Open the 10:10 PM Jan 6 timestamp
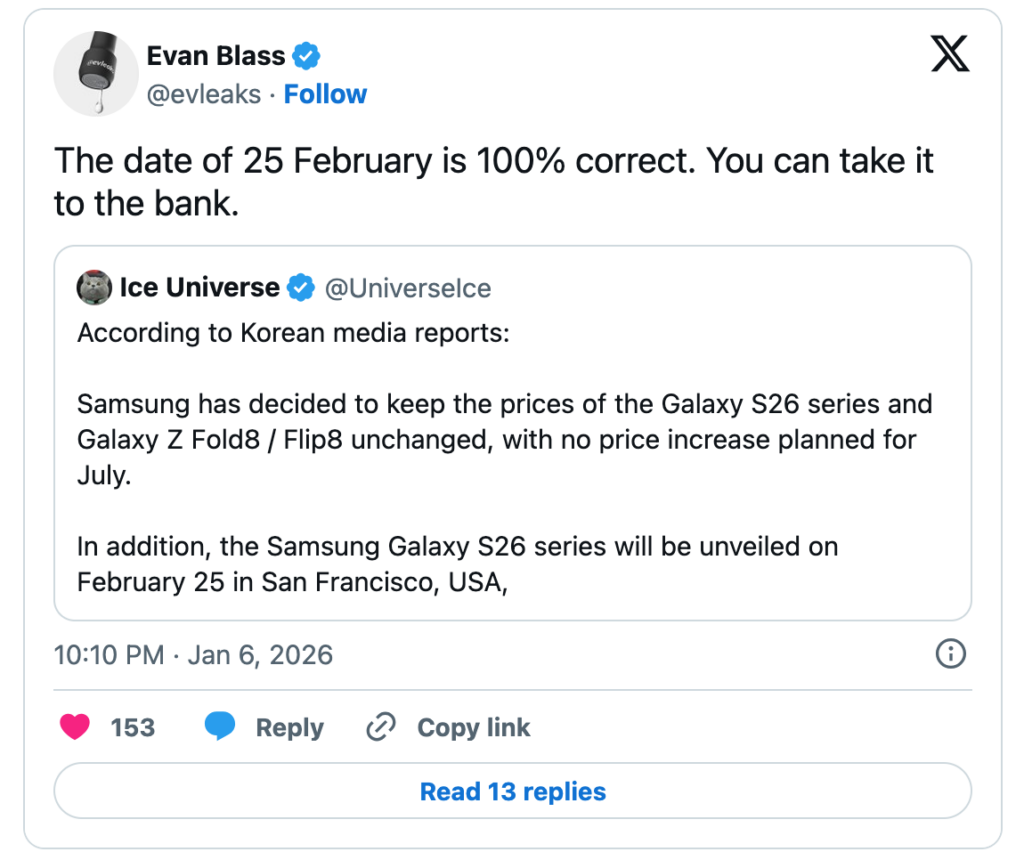 pyautogui.click(x=193, y=655)
